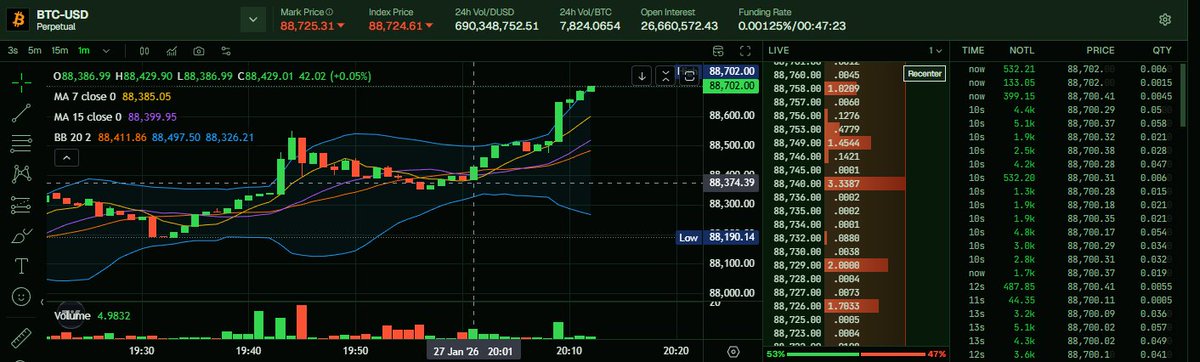Click the Index Price value 88,724.61
The height and width of the screenshot is (362, 1200).
pyautogui.click(x=395, y=25)
